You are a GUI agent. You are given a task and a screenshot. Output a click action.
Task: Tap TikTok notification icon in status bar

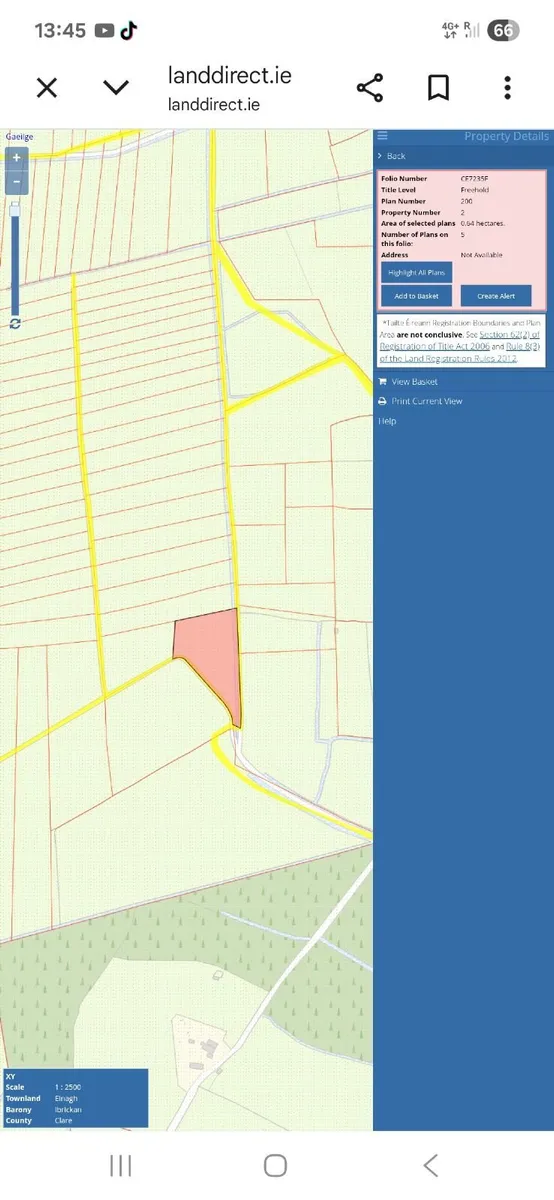[x=129, y=30]
